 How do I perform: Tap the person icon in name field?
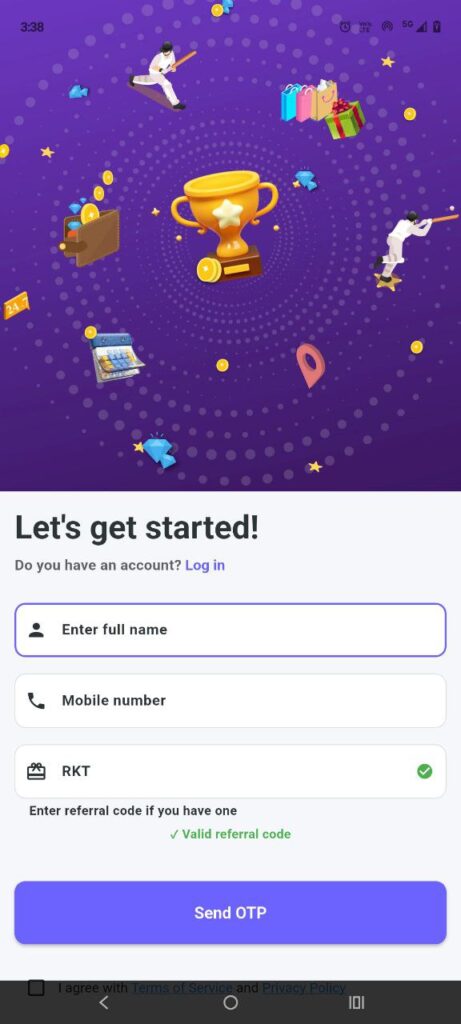click(37, 630)
